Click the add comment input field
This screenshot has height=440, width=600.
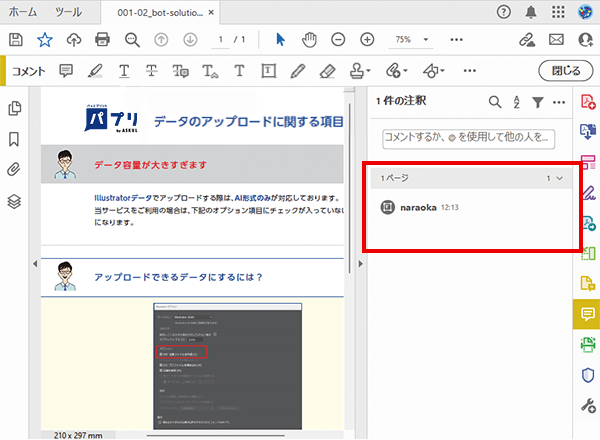[468, 139]
